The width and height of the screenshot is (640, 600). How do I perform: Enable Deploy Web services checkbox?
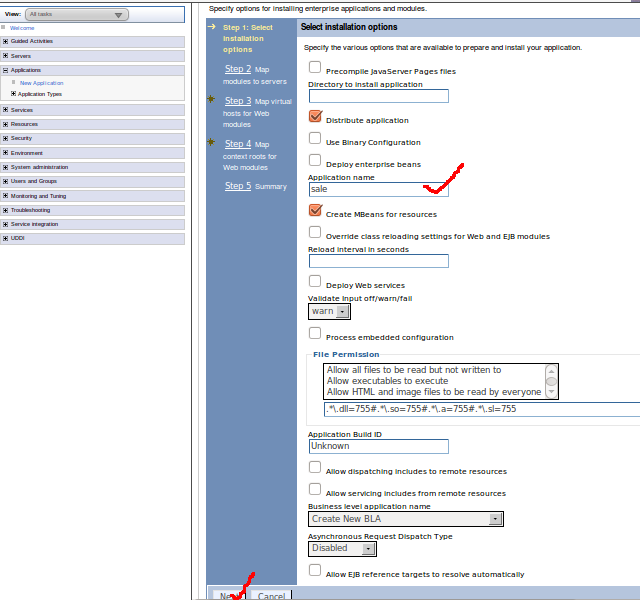click(x=315, y=281)
